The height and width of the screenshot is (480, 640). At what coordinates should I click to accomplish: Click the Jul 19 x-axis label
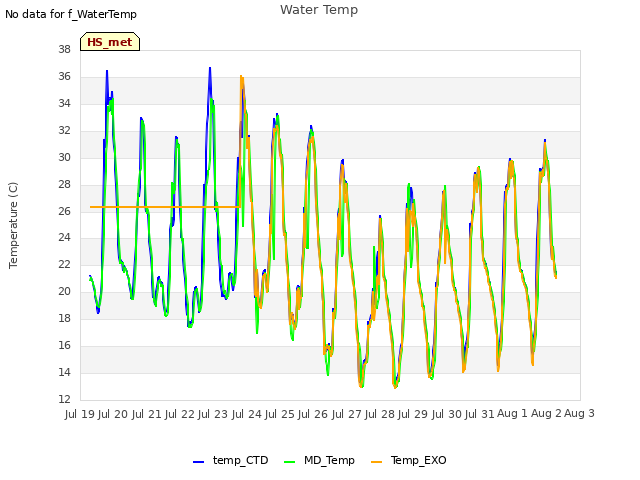tap(80, 414)
